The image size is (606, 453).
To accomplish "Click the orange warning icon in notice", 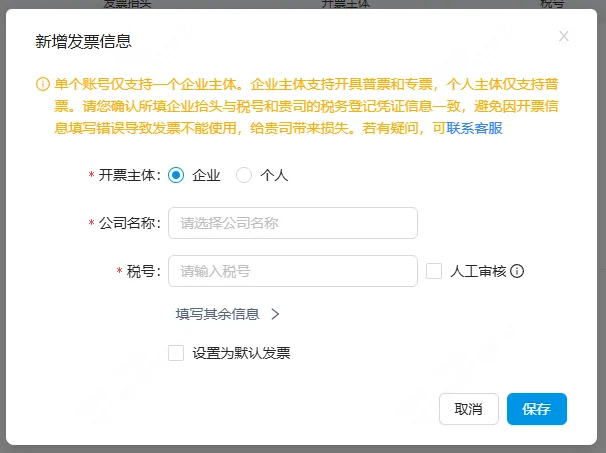I will click(42, 84).
